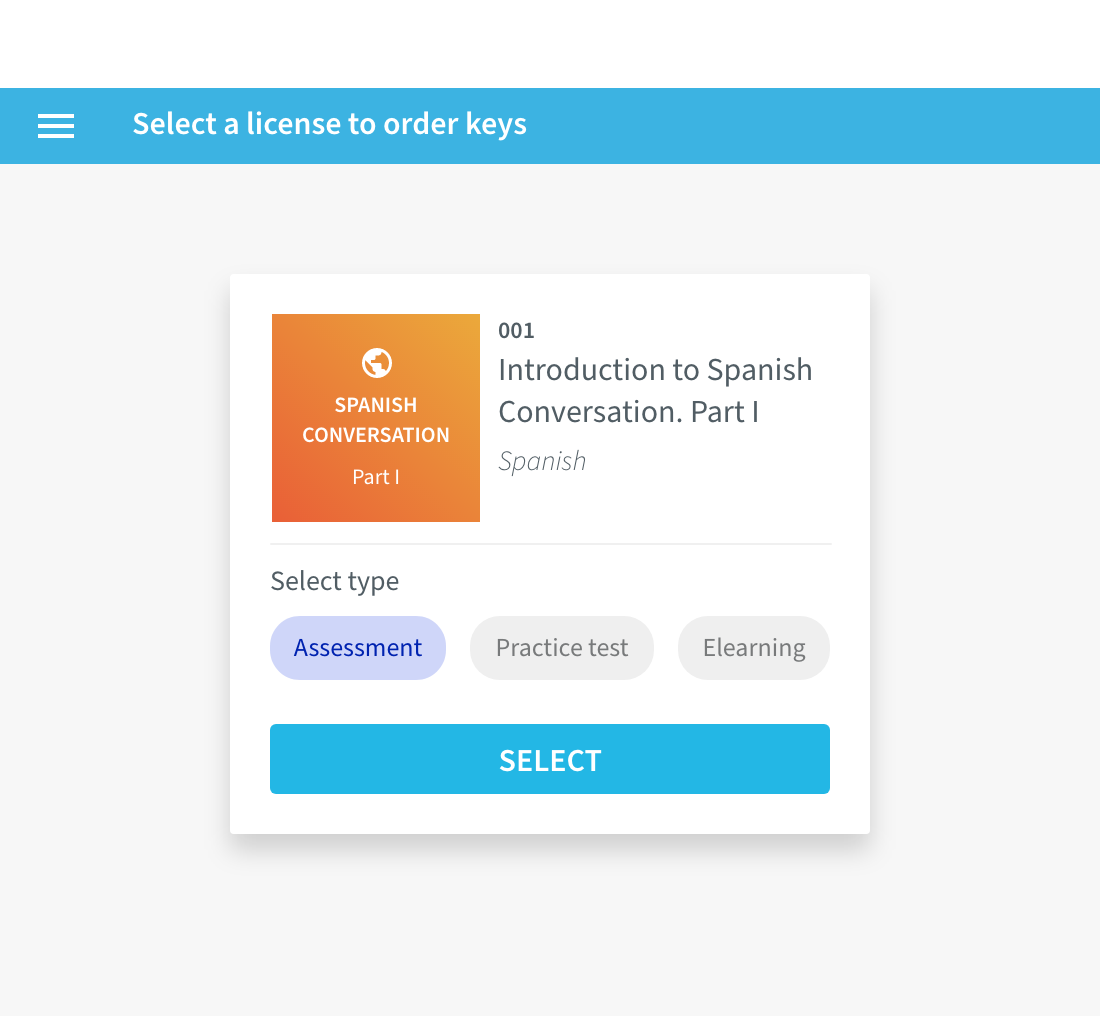The image size is (1100, 1016).
Task: Click SPANISH CONVERSATION text on the thumbnail
Action: tap(376, 420)
